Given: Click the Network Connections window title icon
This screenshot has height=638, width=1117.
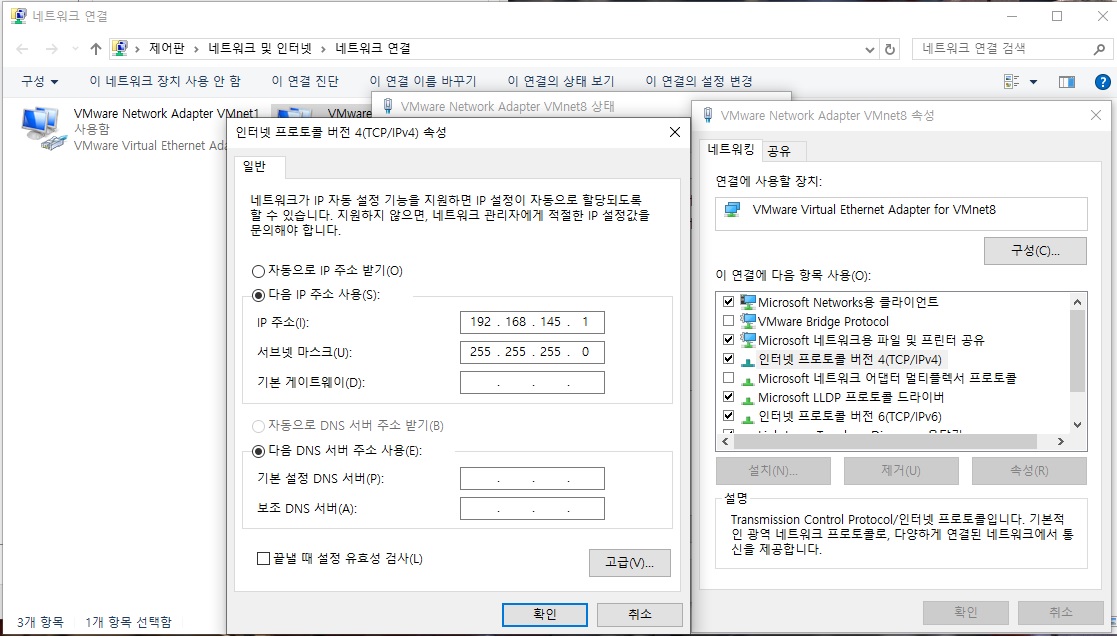Looking at the screenshot, I should pos(19,16).
